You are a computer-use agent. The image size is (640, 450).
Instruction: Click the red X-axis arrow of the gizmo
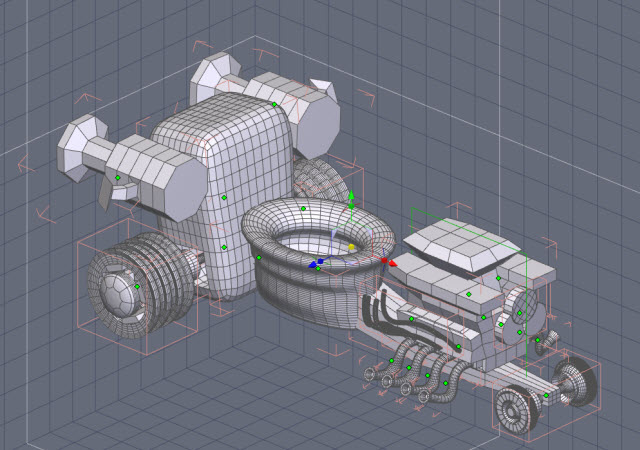tap(393, 264)
